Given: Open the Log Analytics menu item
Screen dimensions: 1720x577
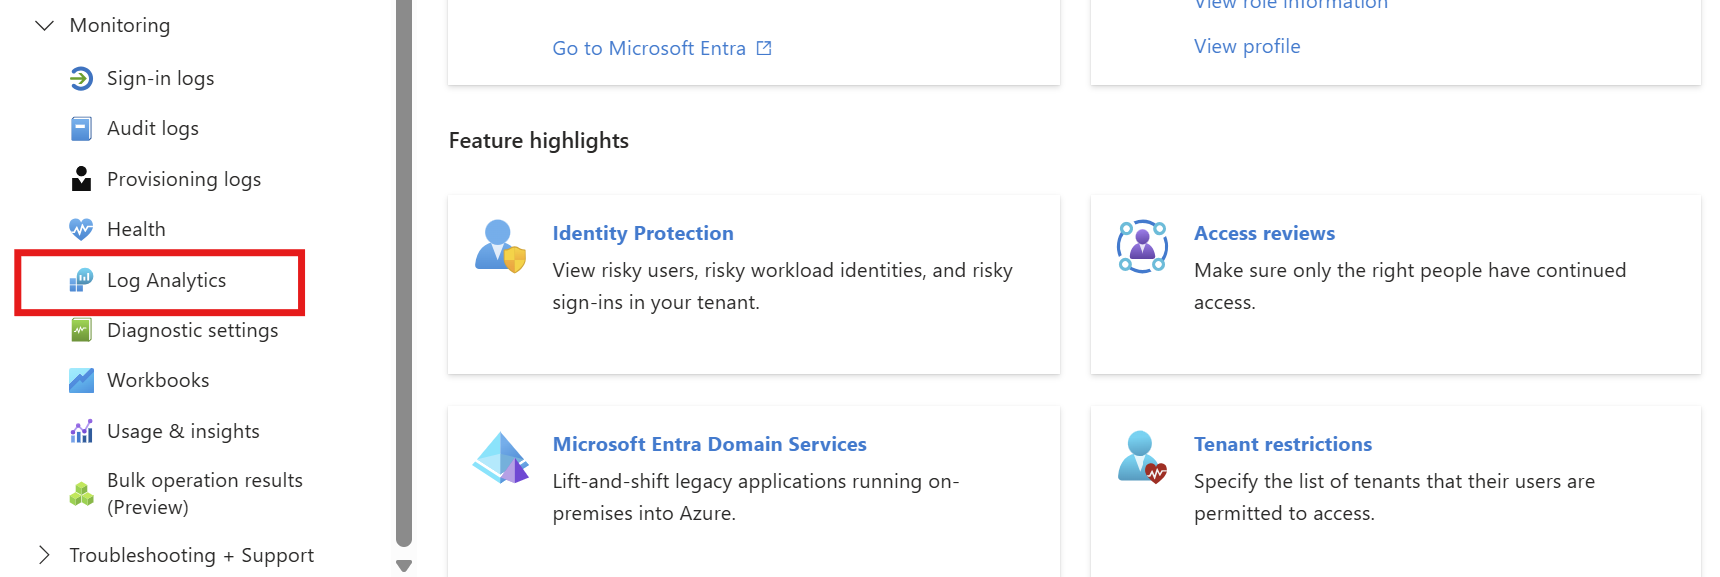Looking at the screenshot, I should pyautogui.click(x=166, y=280).
